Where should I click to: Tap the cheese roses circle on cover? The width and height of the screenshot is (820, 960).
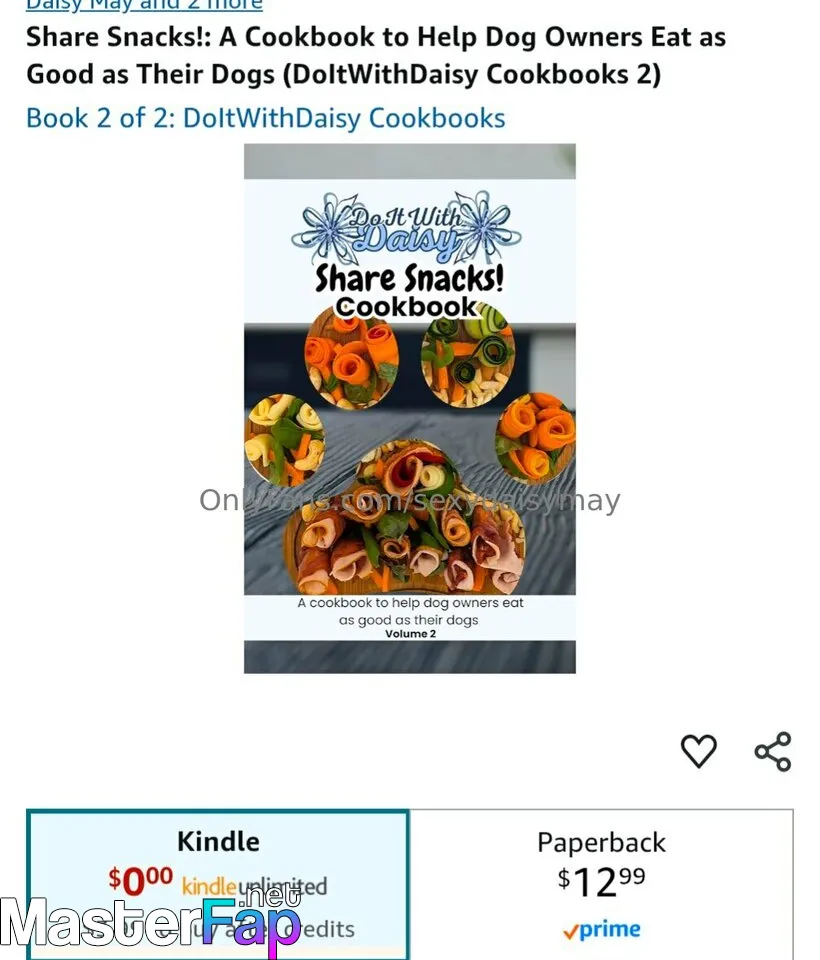(284, 440)
